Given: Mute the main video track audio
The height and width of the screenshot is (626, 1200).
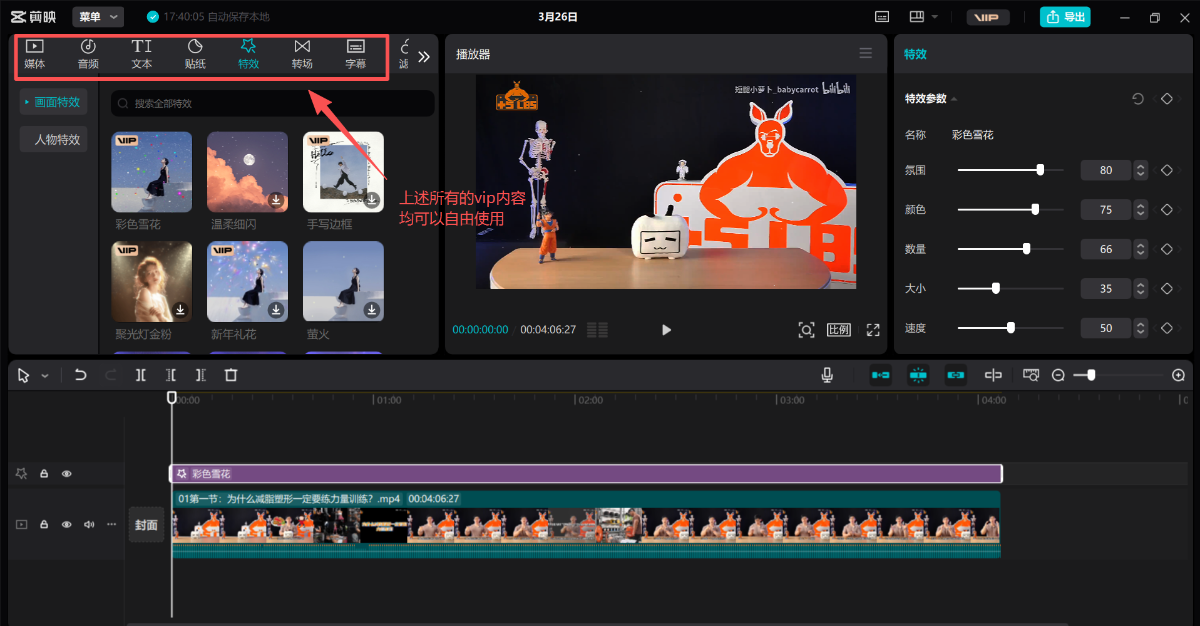Looking at the screenshot, I should coord(89,524).
